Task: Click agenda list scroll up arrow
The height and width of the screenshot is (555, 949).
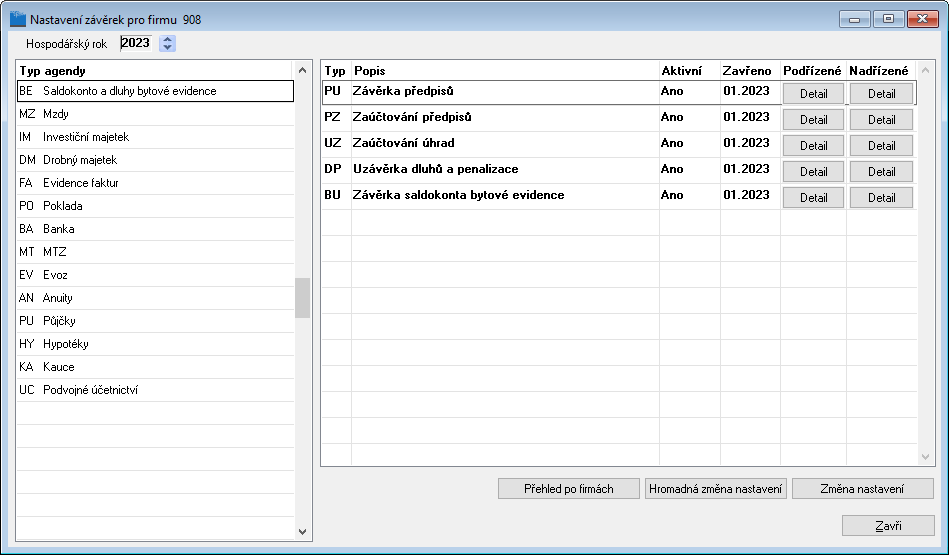Action: (x=303, y=70)
